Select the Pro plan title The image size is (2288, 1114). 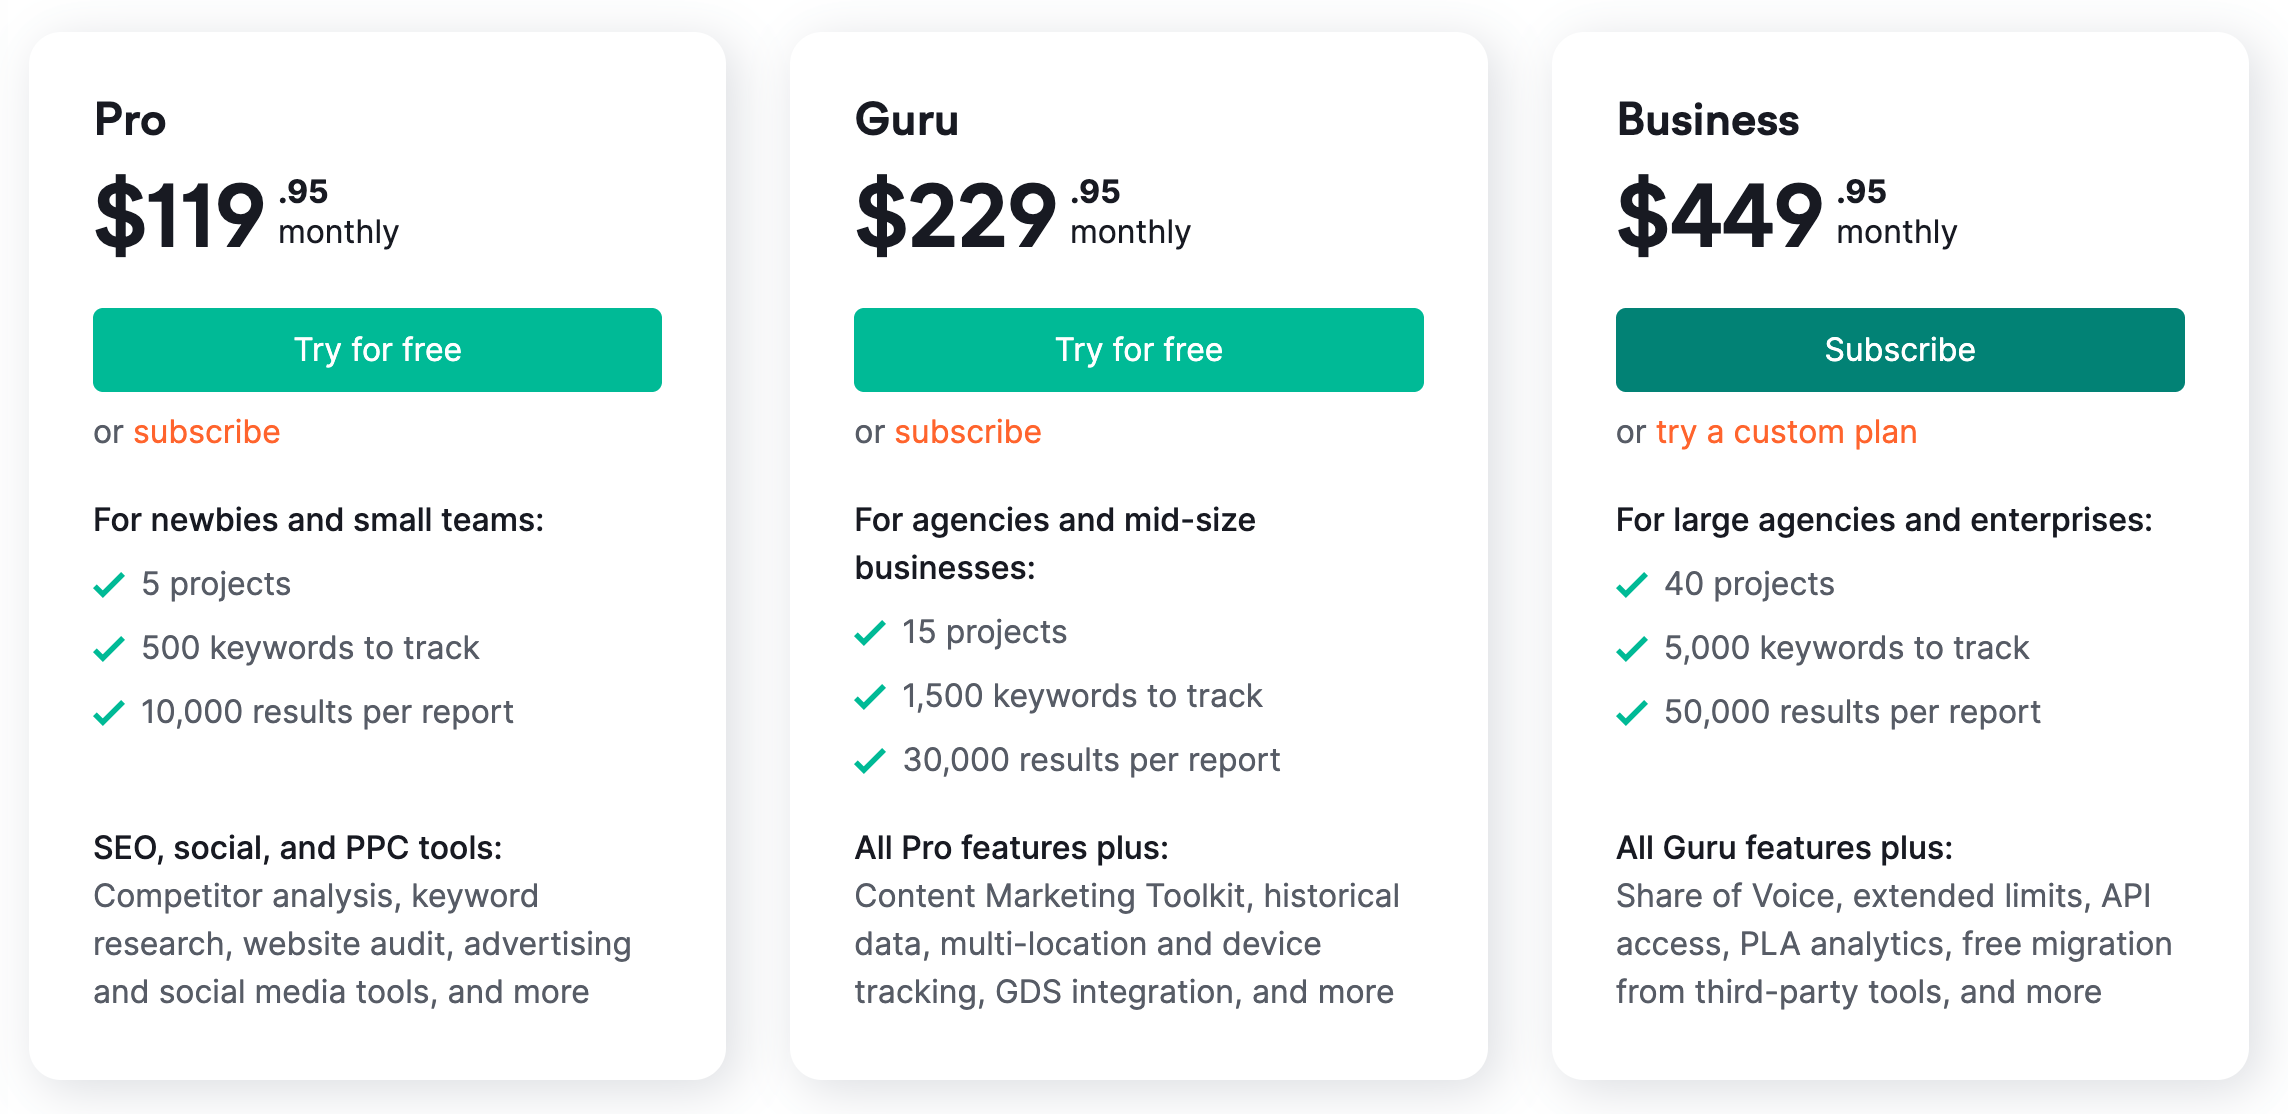(x=130, y=120)
